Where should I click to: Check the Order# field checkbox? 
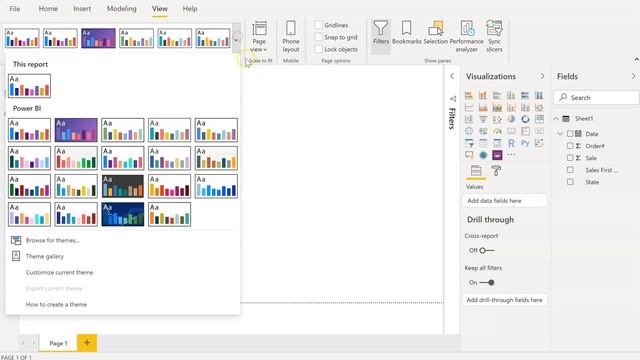pos(570,146)
